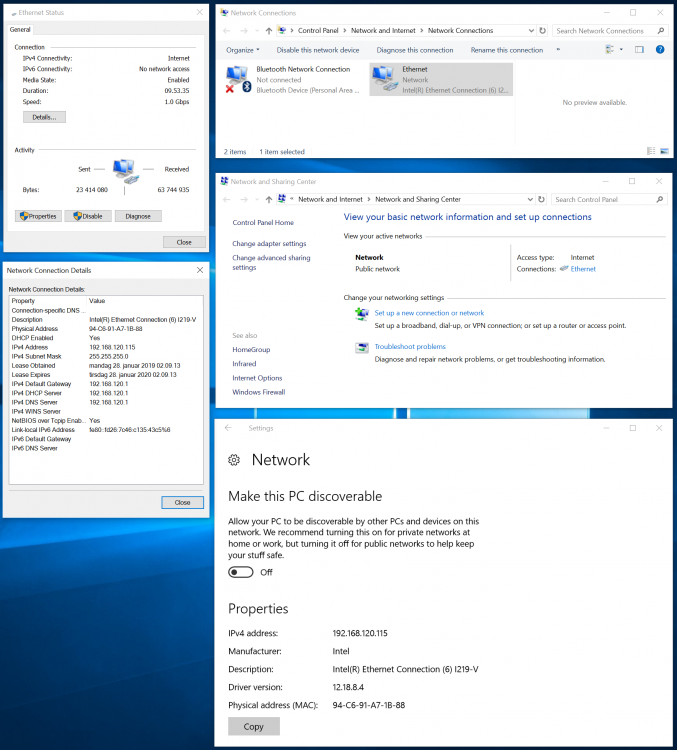The width and height of the screenshot is (677, 750).
Task: Select the Bluetooth Network Connection adapter icon
Action: tap(237, 78)
